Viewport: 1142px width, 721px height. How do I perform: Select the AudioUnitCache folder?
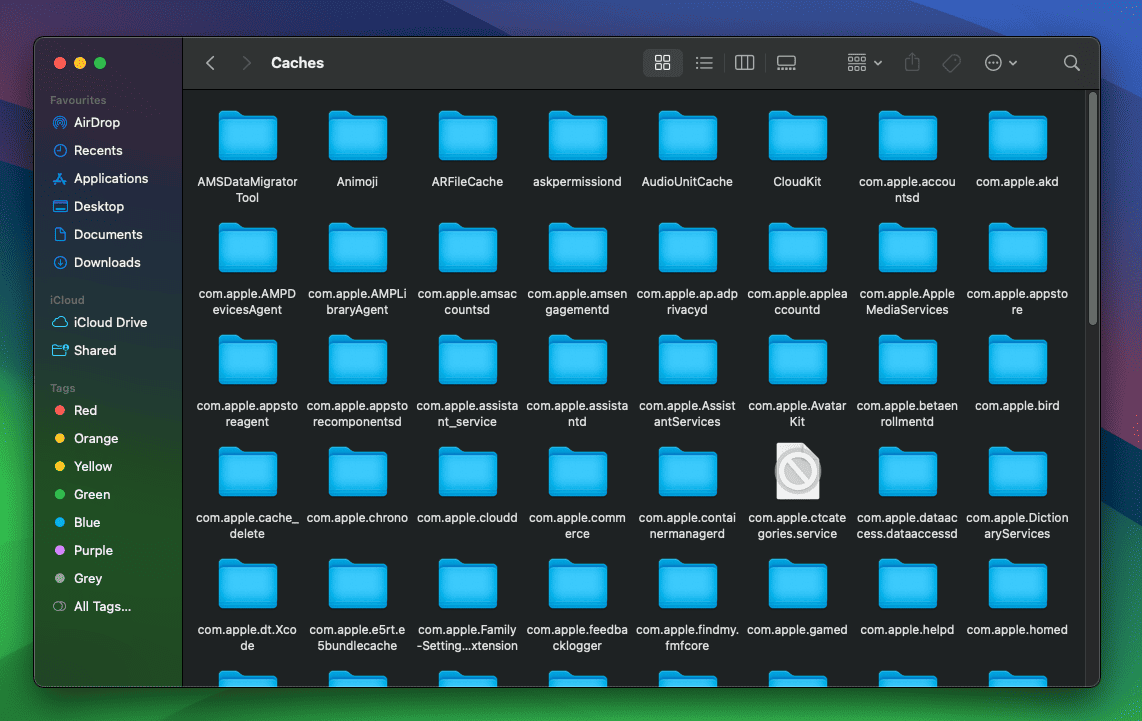pos(688,136)
